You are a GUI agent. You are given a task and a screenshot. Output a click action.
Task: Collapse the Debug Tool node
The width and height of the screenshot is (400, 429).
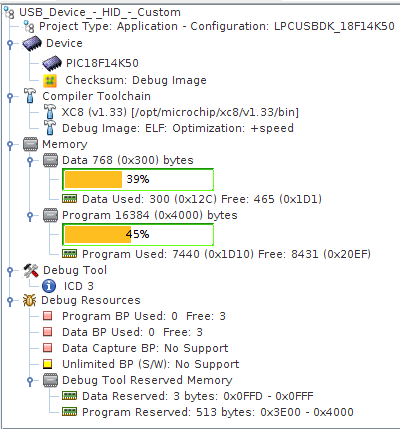(x=10, y=271)
